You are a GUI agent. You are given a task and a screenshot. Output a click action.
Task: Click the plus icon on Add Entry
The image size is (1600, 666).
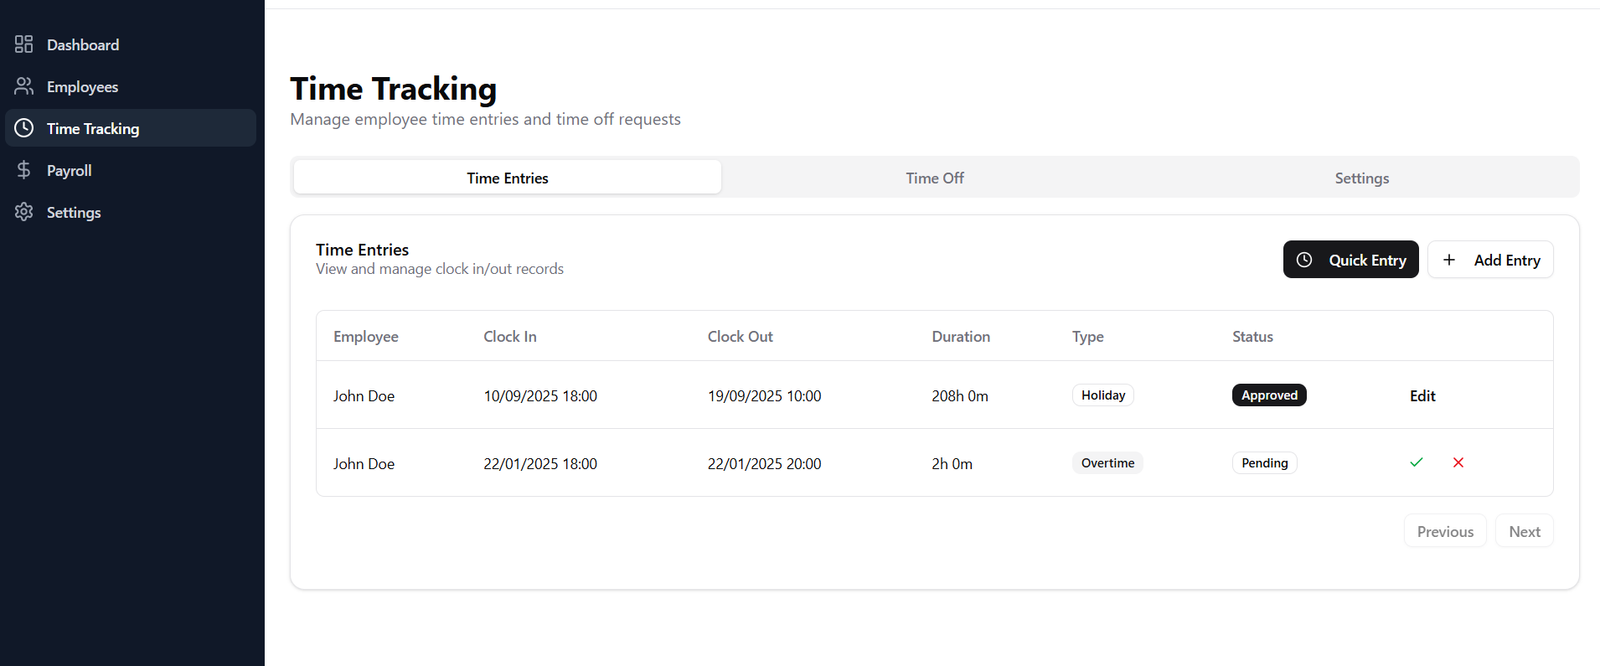1449,260
